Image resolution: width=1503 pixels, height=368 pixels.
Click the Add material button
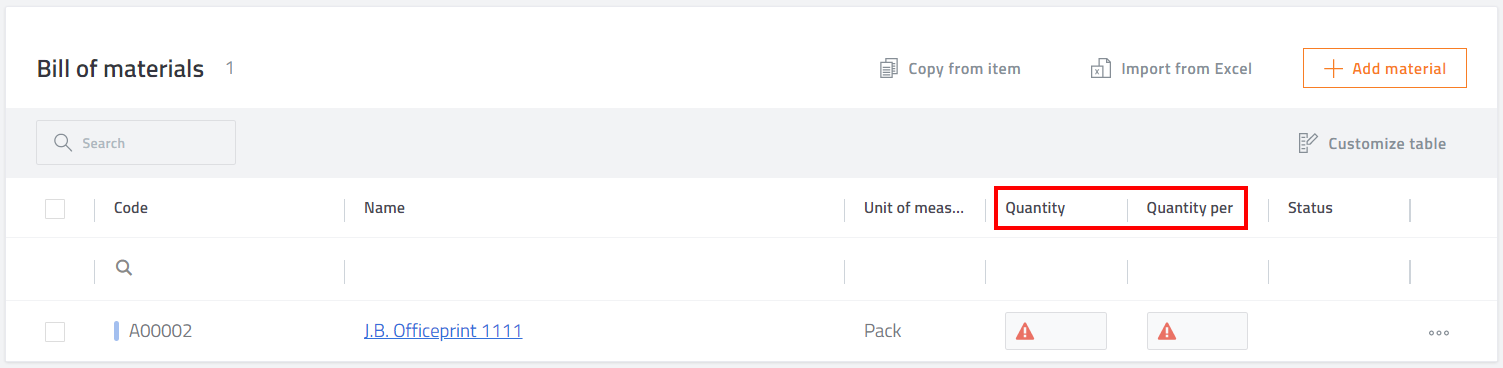coord(1385,69)
